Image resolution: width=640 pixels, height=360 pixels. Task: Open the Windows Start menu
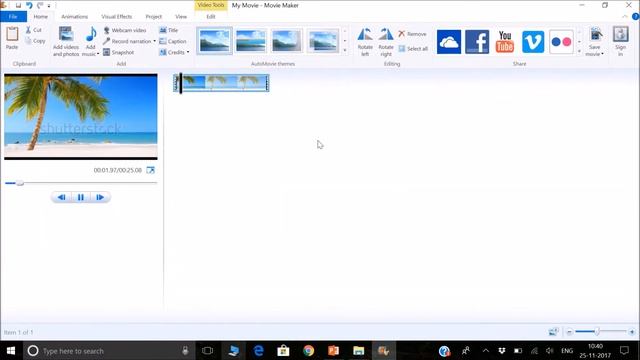11,351
